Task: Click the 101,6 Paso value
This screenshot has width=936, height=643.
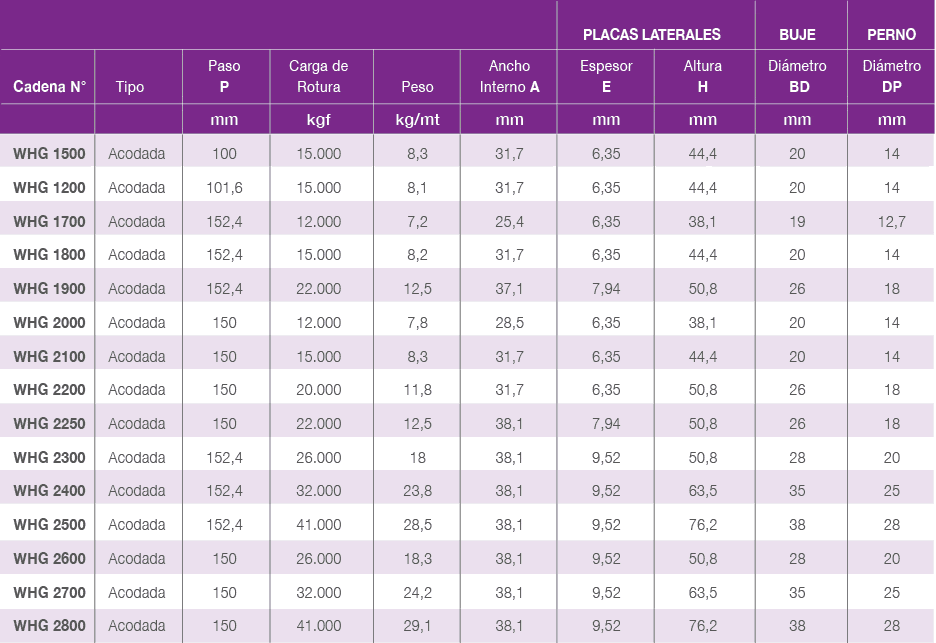Action: tap(224, 188)
